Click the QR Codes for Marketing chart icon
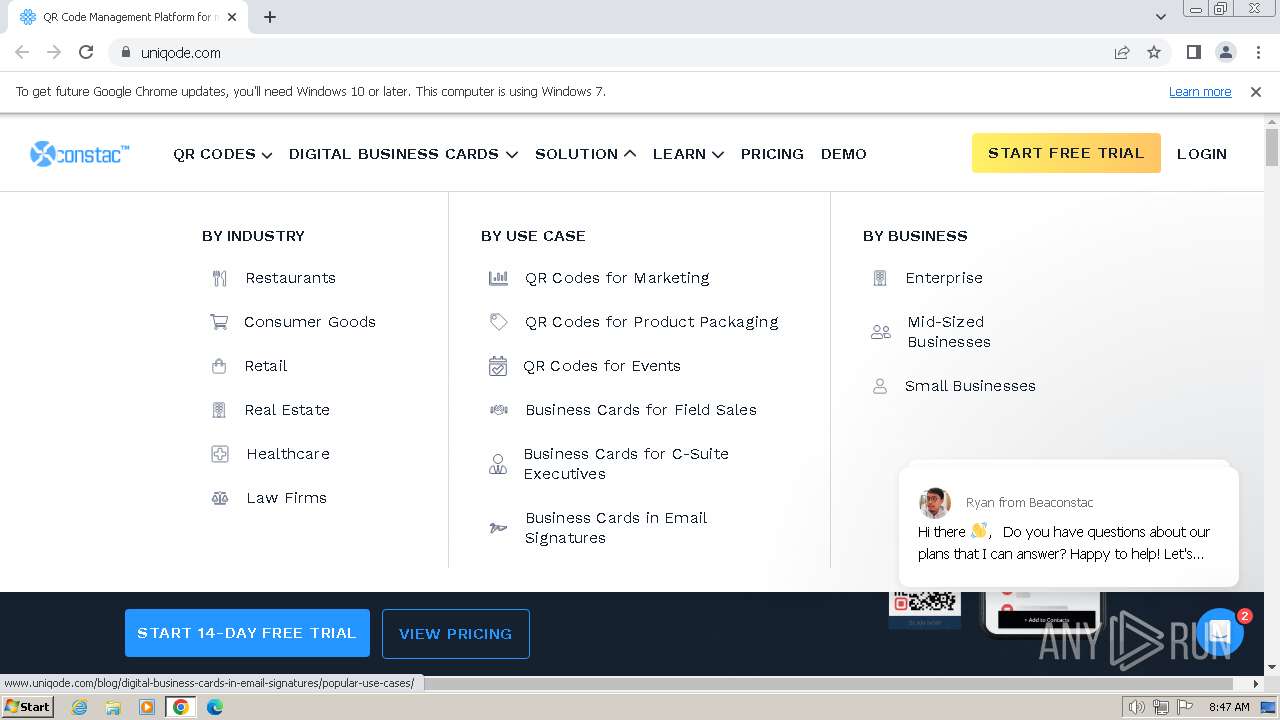Image resolution: width=1280 pixels, height=720 pixels. [x=498, y=278]
